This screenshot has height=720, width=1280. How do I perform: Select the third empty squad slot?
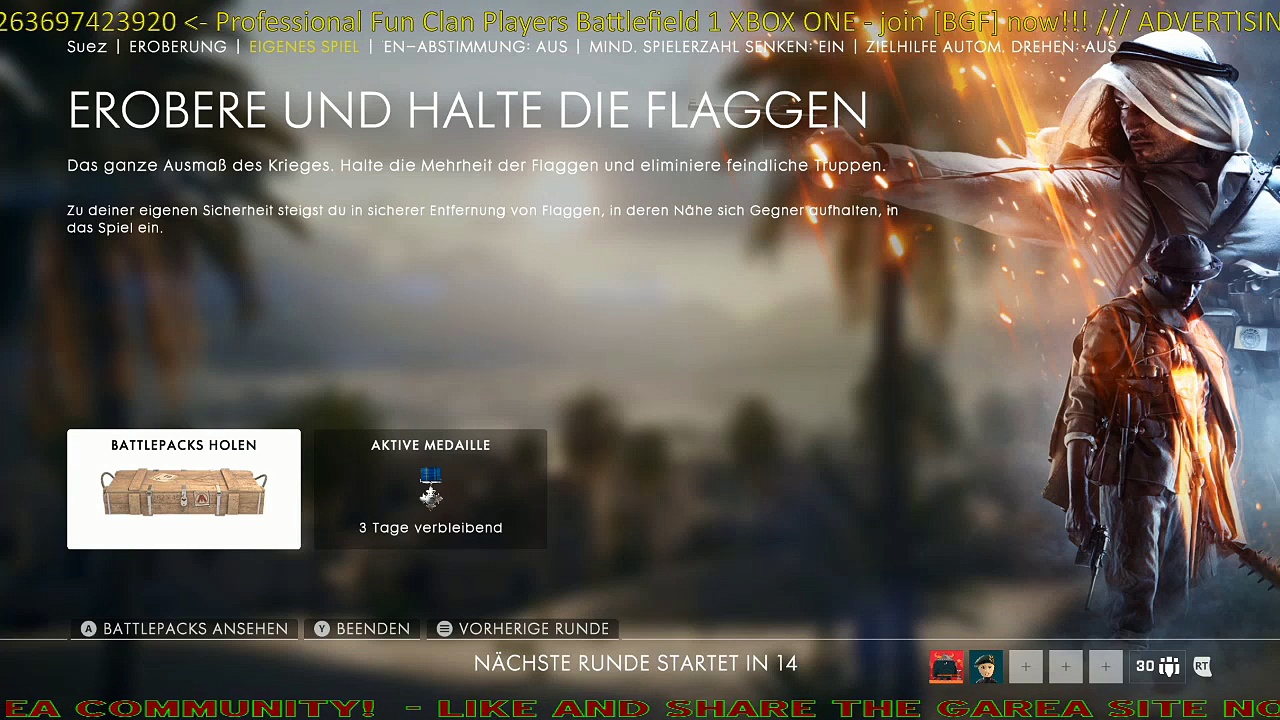coord(1105,666)
